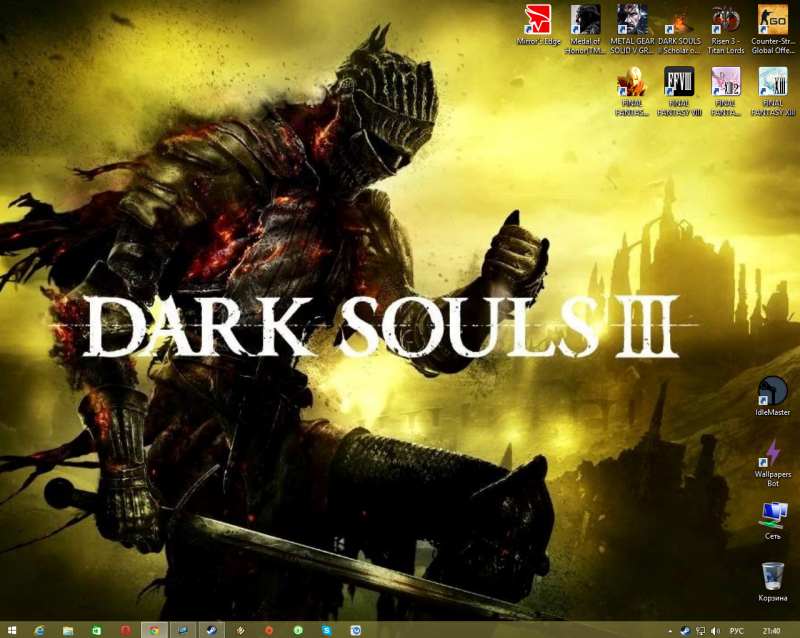Open the network status tray icon
Screen dimensions: 800x638
point(701,631)
